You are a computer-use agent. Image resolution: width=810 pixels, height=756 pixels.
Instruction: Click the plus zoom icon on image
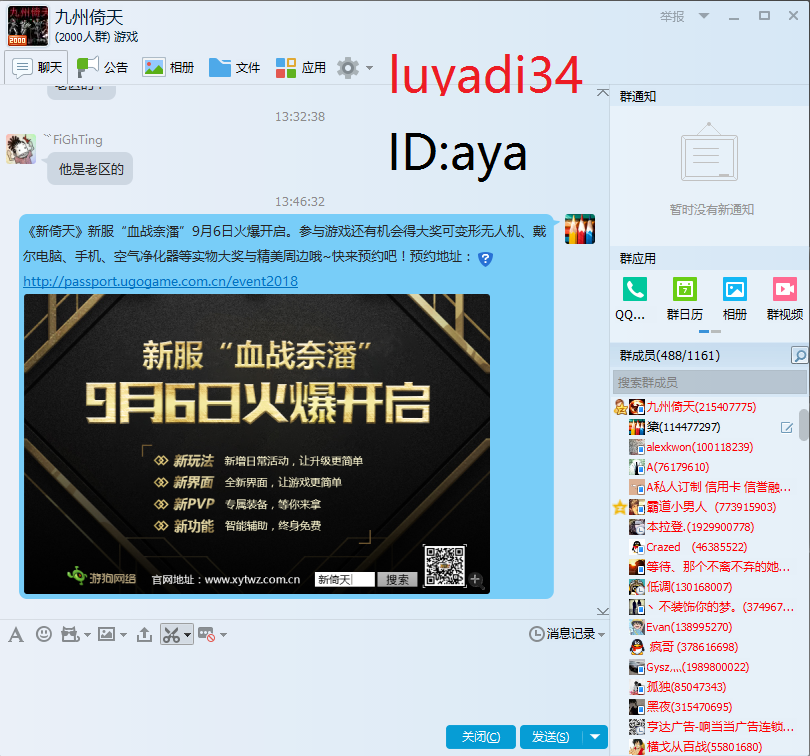point(476,579)
